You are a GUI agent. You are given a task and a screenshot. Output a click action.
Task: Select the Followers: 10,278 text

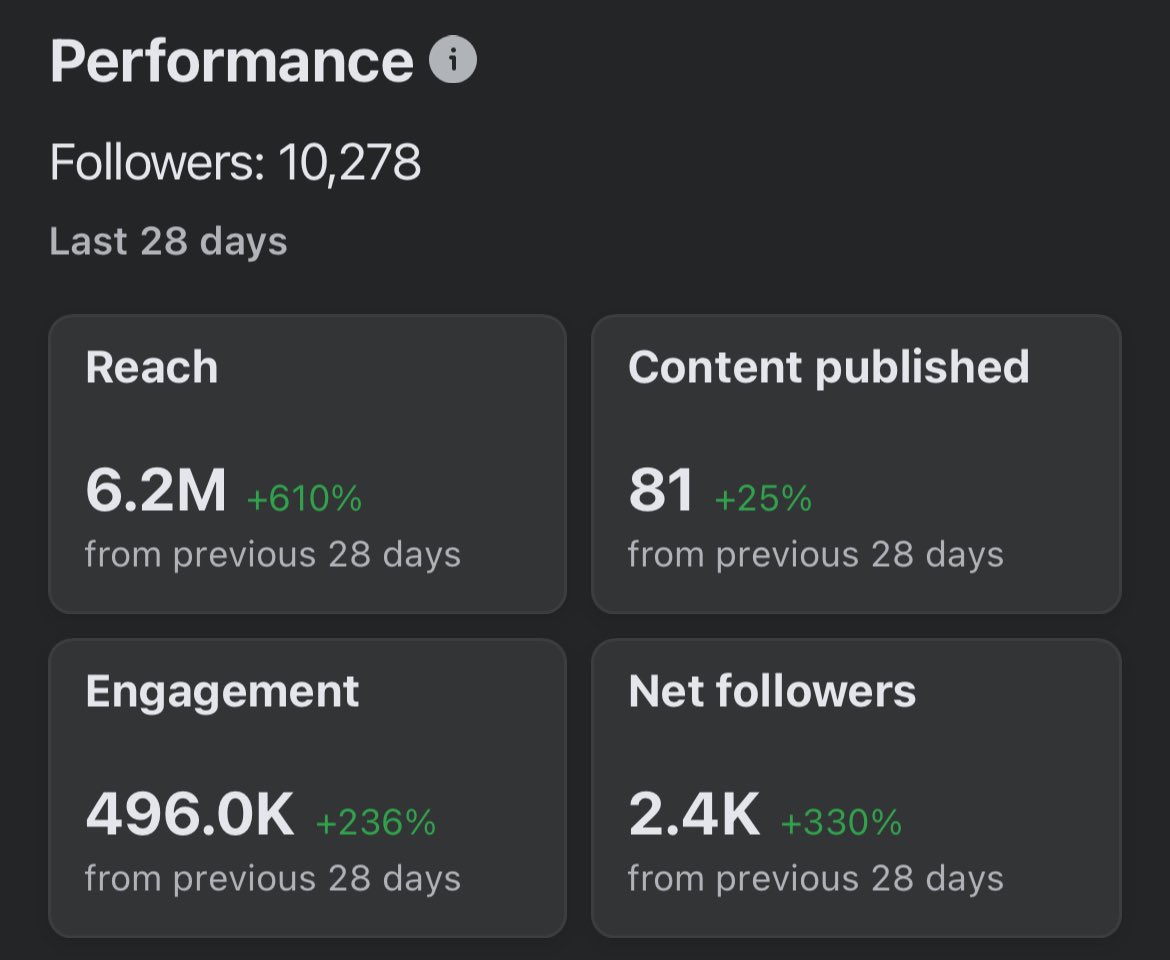tap(235, 162)
